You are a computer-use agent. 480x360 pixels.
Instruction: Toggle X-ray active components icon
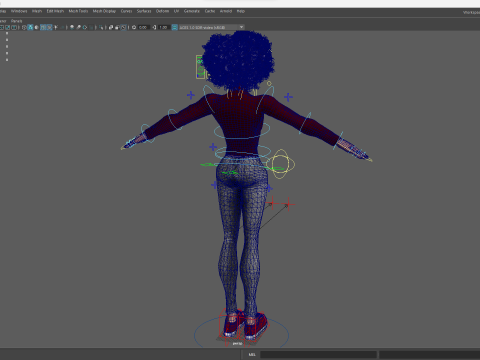click(117, 27)
